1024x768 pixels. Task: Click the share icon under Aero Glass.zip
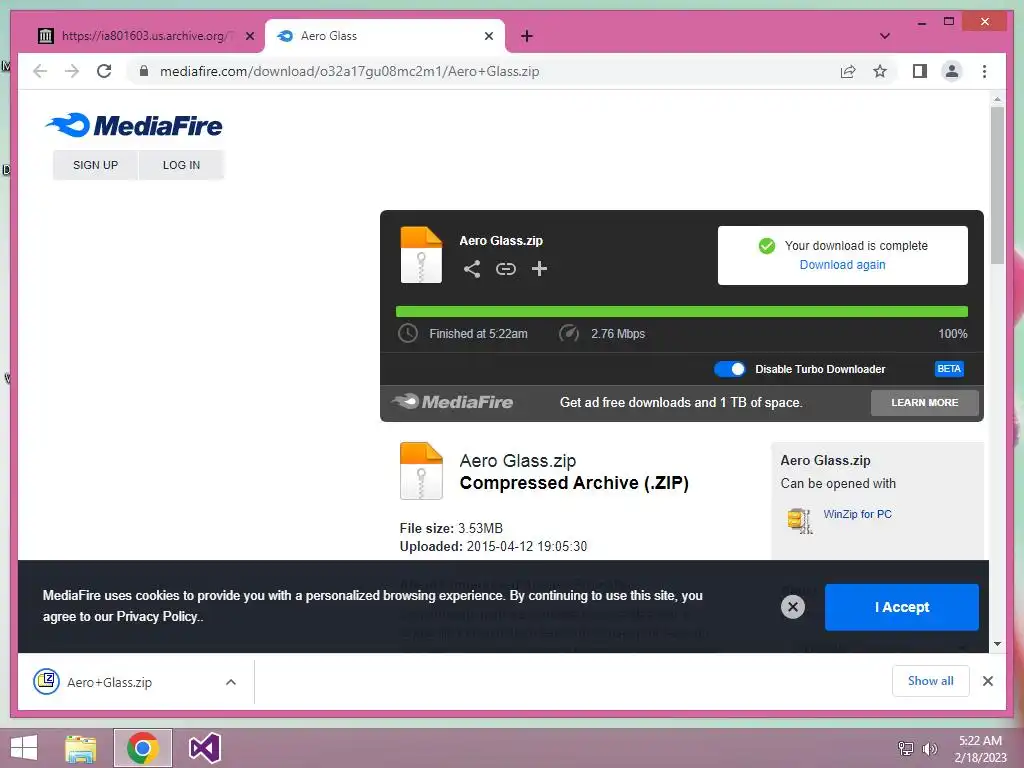(x=472, y=269)
